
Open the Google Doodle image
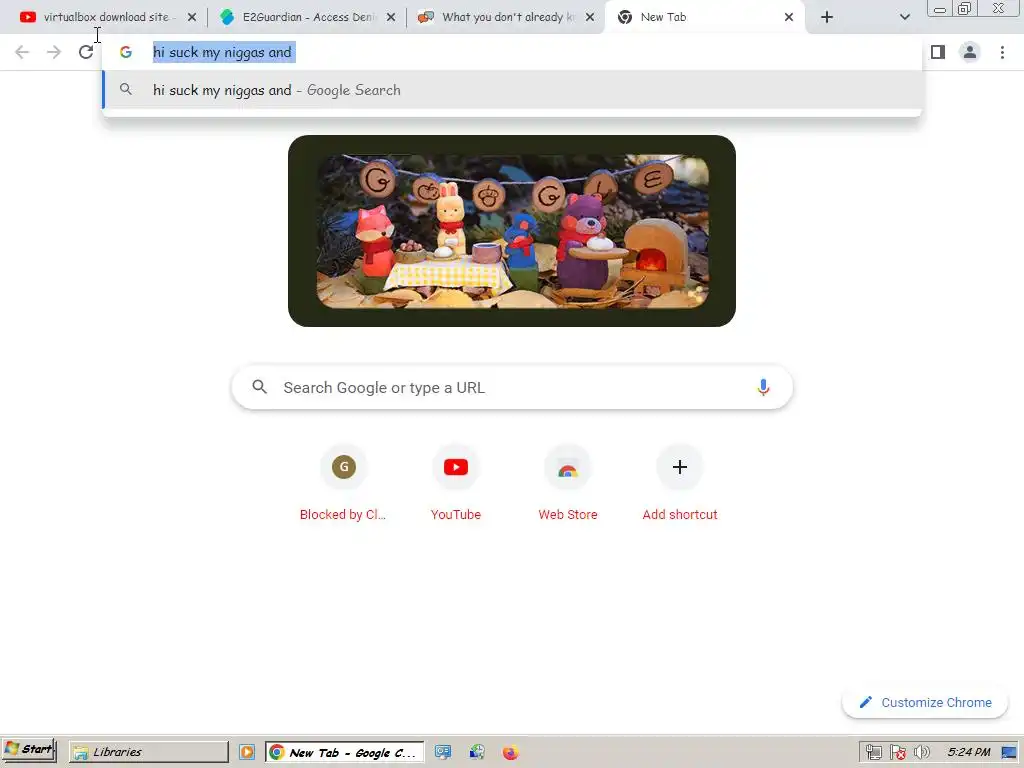(x=512, y=231)
